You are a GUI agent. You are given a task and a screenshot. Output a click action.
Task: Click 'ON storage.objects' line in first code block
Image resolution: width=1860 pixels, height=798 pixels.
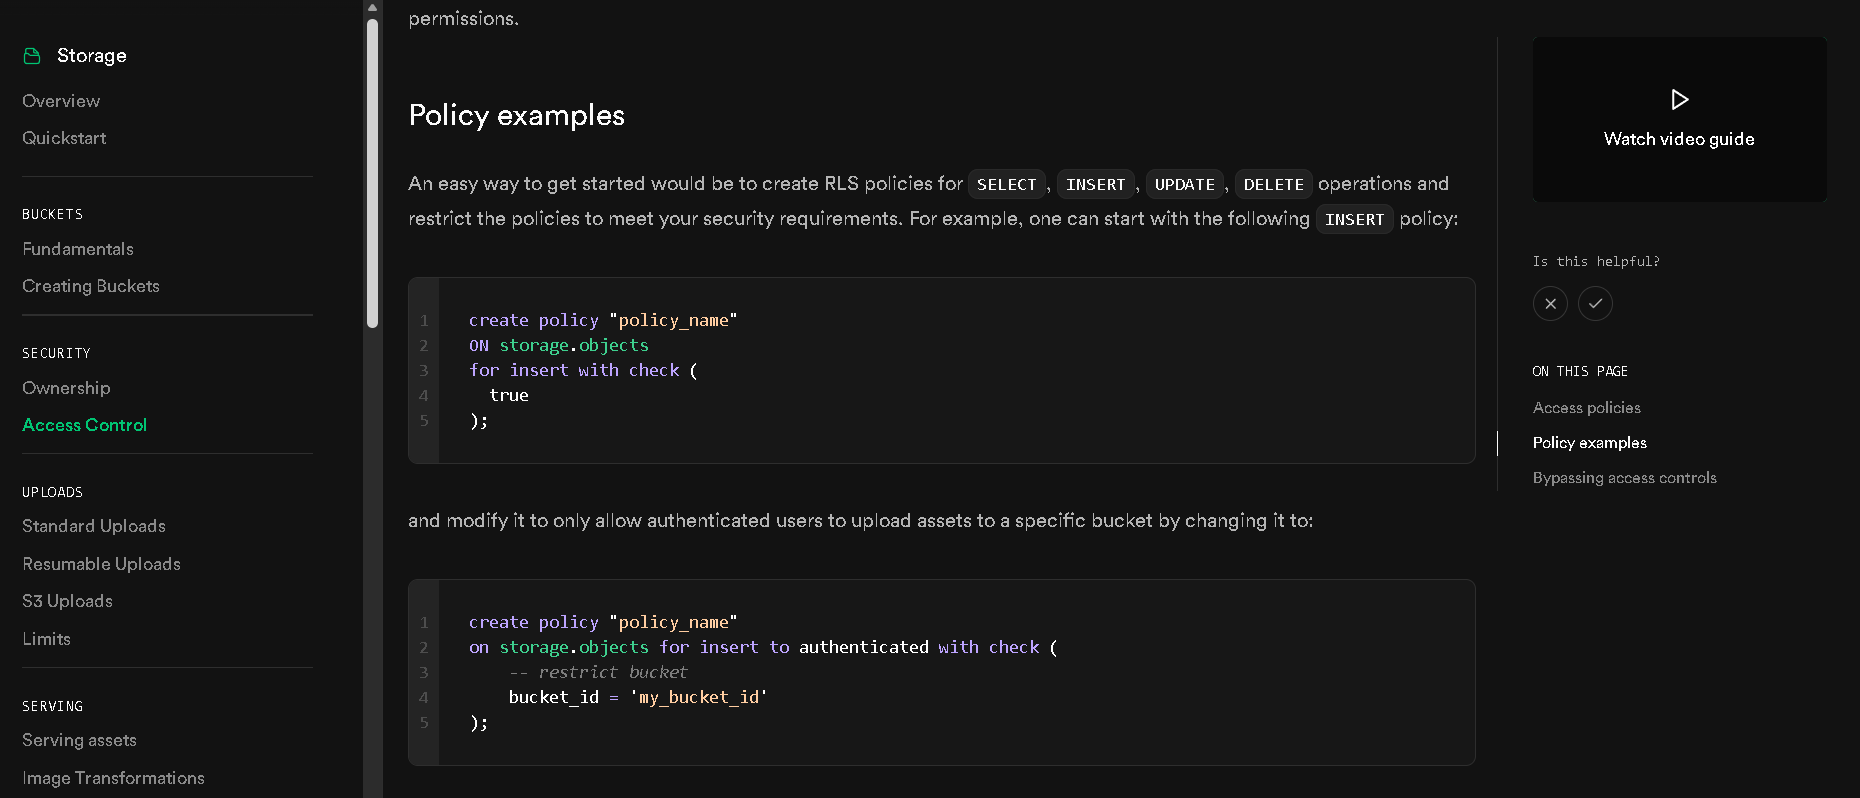pyautogui.click(x=559, y=345)
